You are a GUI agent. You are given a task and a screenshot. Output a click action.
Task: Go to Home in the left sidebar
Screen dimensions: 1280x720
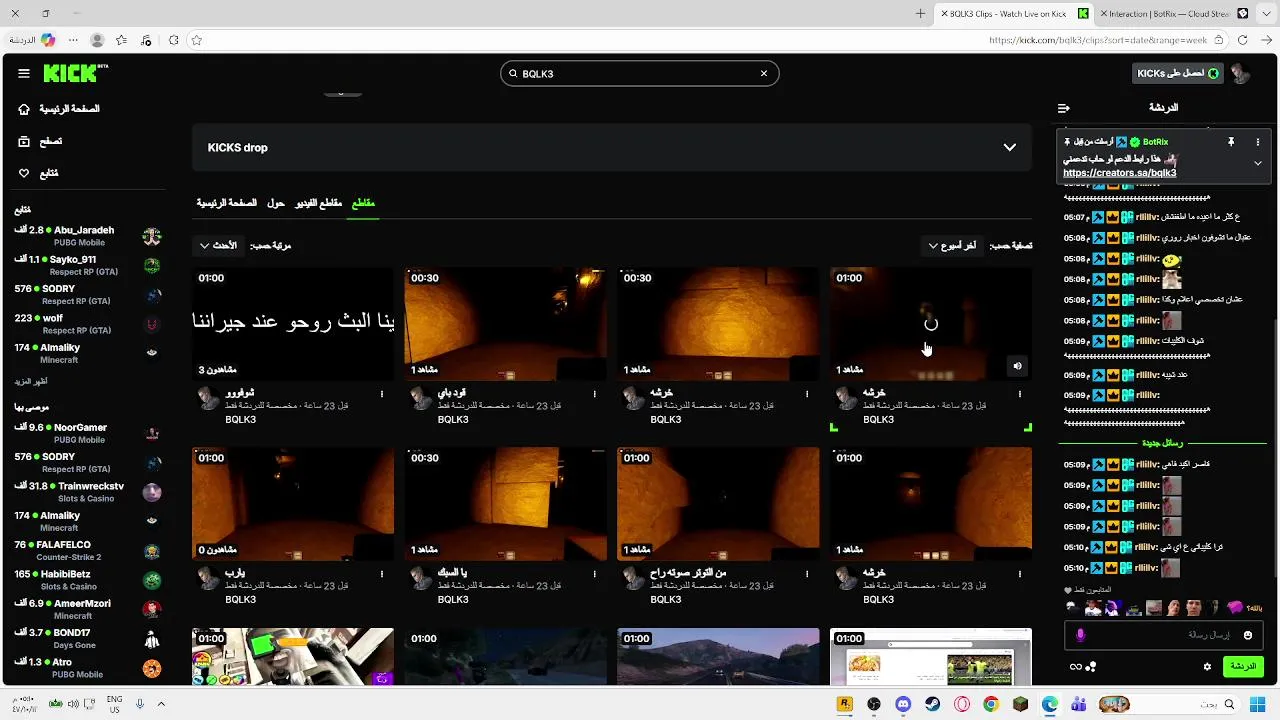[59, 109]
